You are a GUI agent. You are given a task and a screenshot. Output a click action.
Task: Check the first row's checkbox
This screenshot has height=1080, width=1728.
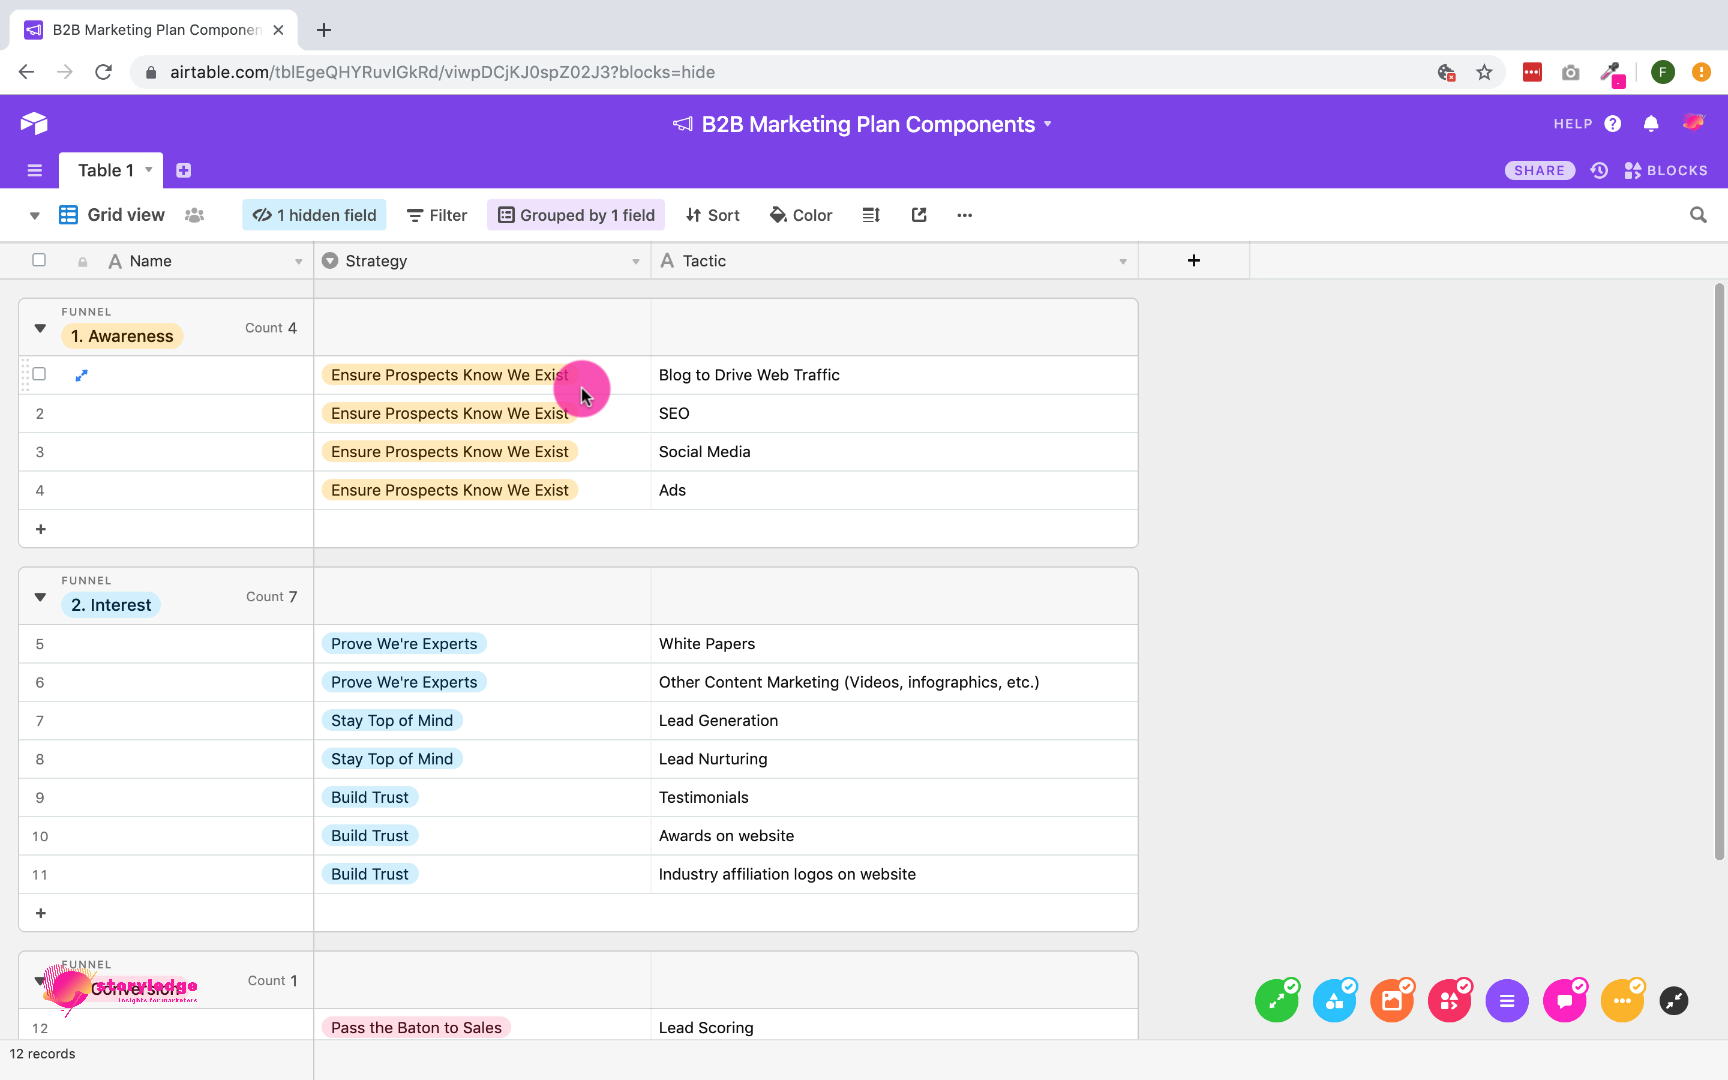point(39,374)
